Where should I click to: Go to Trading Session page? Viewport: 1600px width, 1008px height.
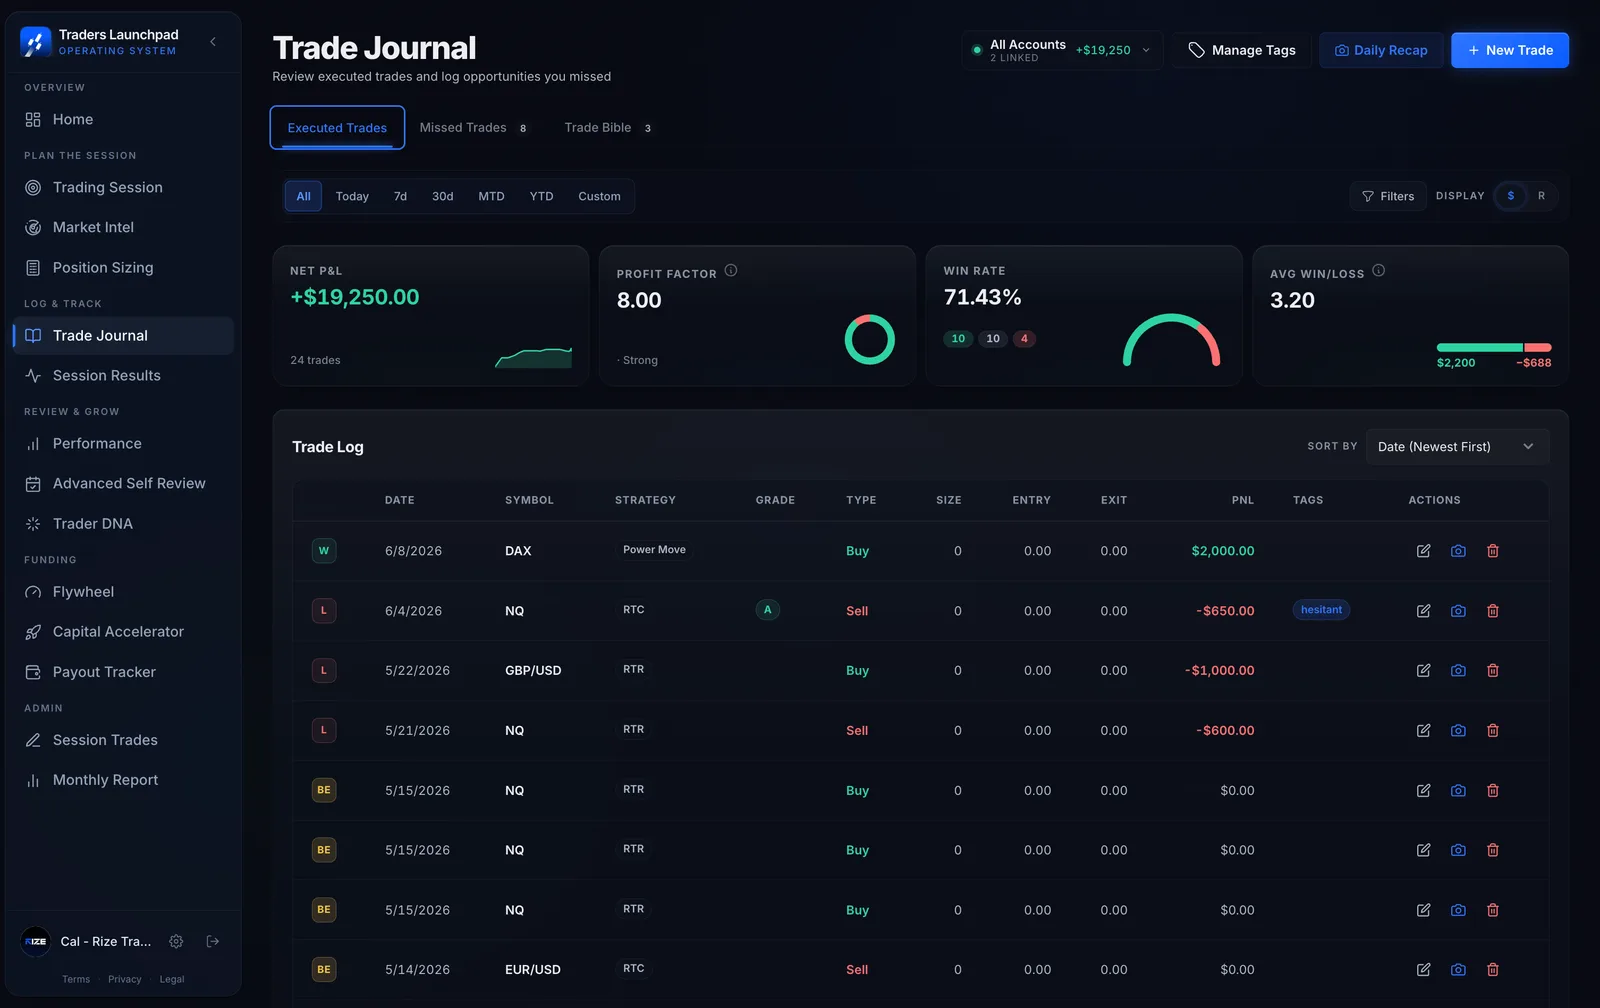pyautogui.click(x=123, y=188)
